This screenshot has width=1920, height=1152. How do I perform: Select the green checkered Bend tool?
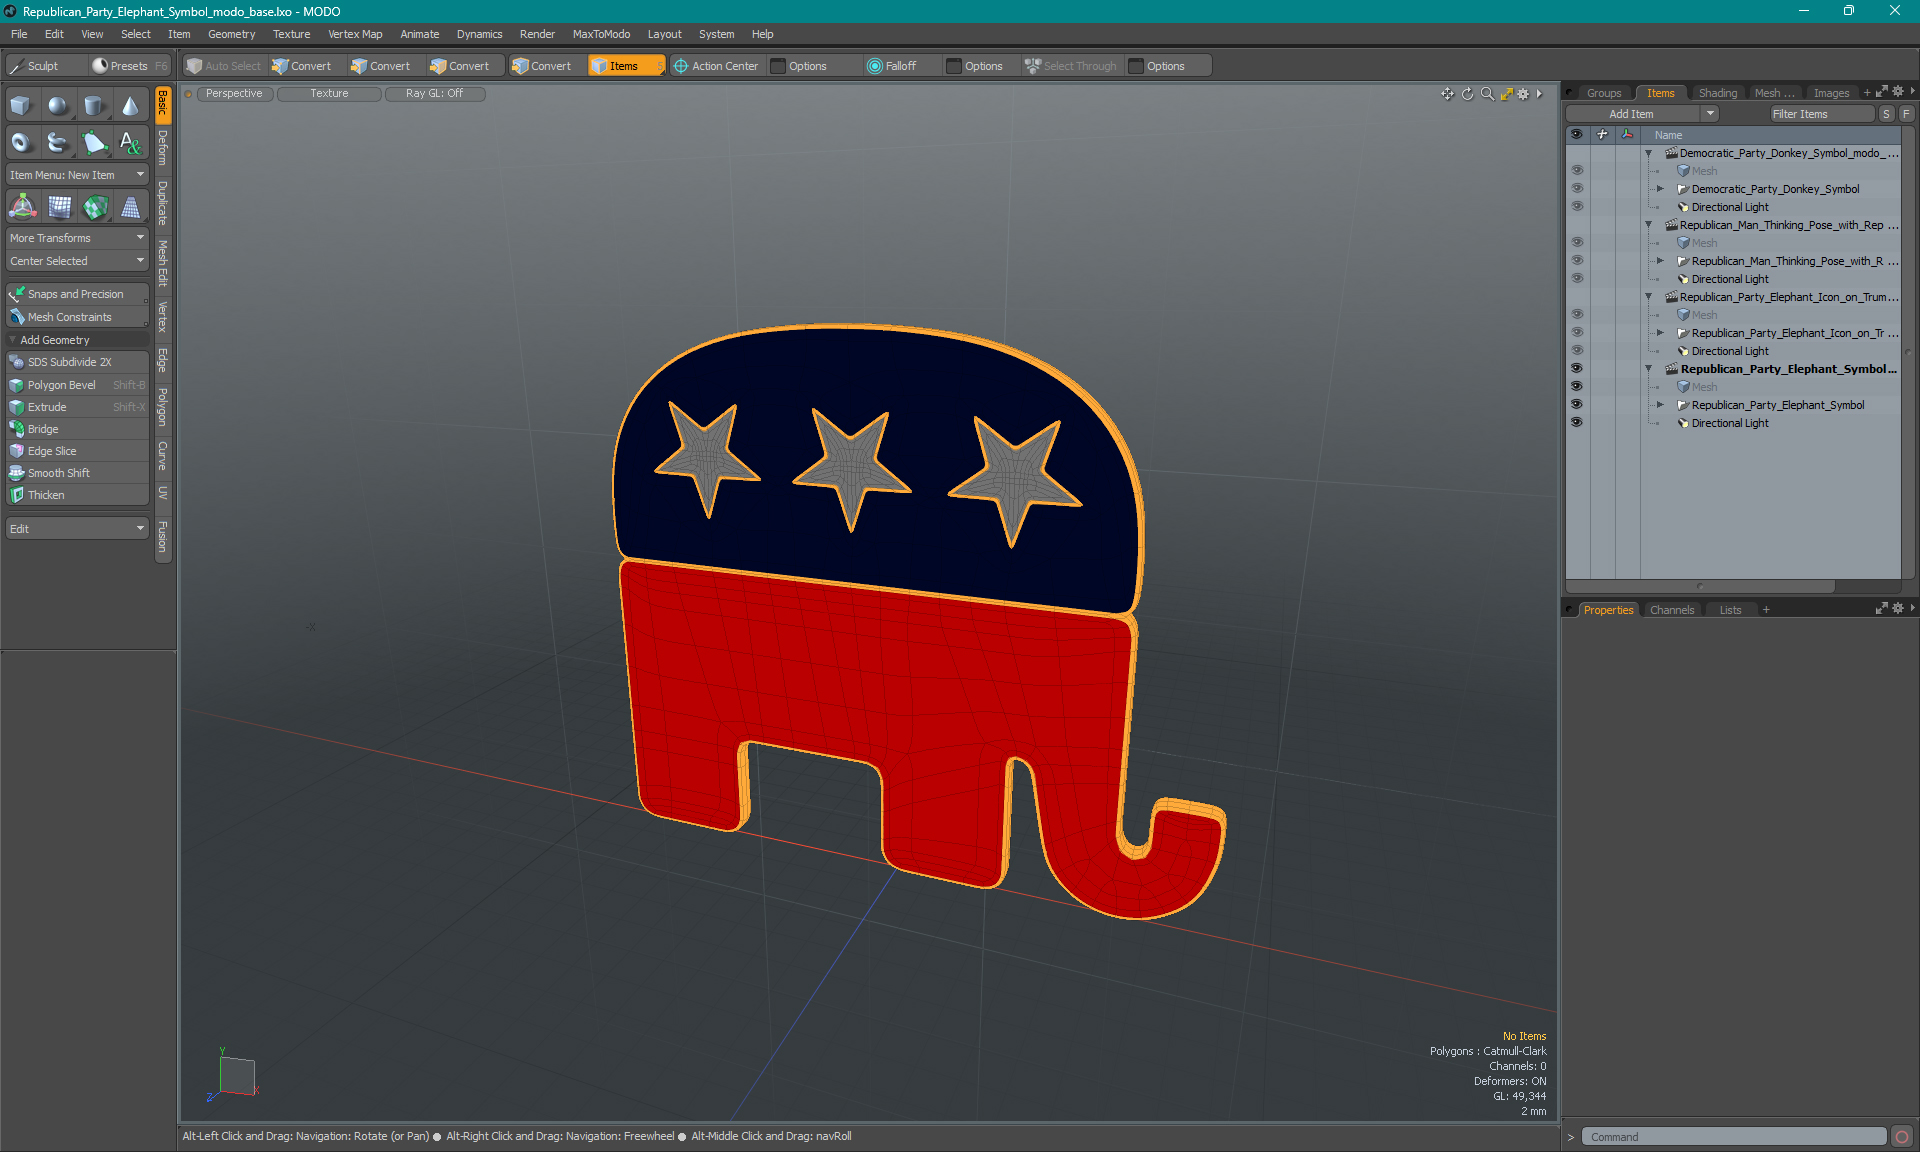pos(95,207)
